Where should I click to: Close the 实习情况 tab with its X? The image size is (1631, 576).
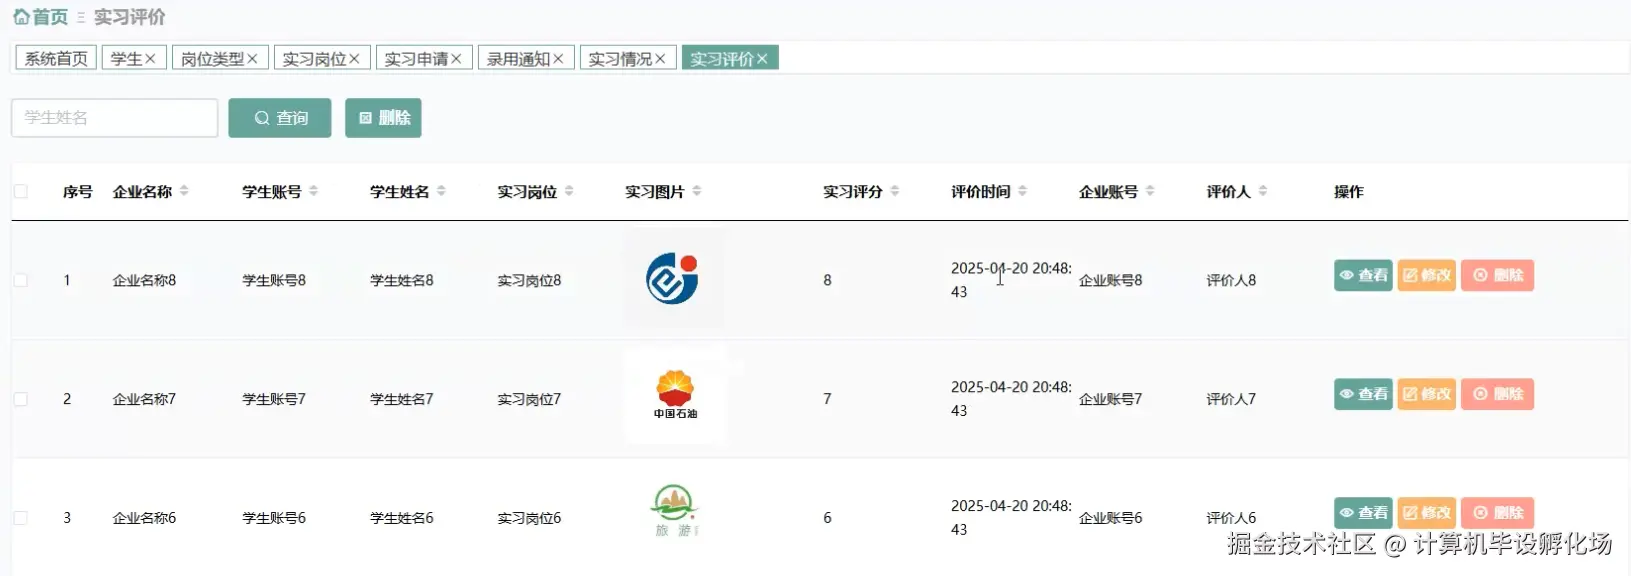point(660,59)
